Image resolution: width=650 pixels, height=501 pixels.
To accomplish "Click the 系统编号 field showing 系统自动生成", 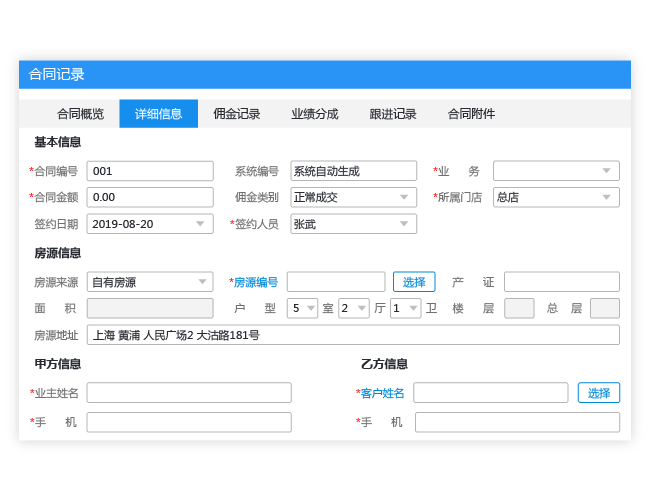I will (x=354, y=171).
